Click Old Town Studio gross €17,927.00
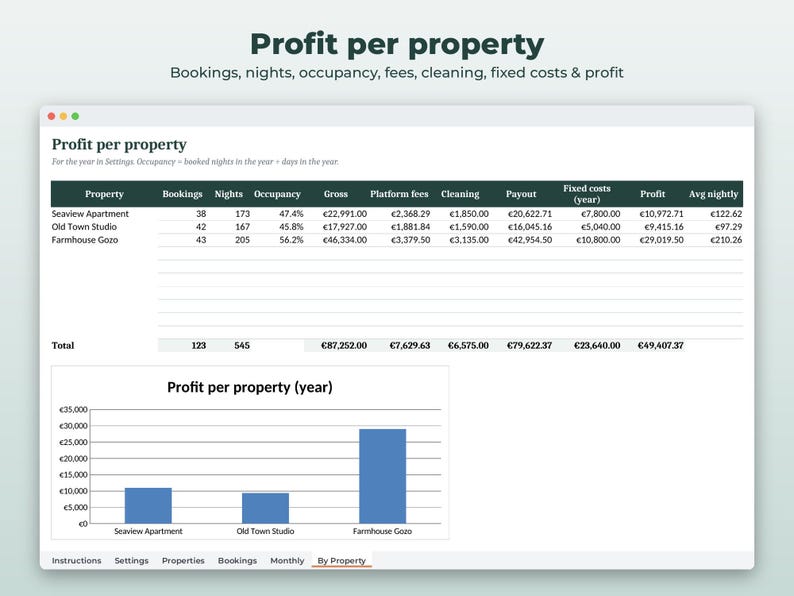794x596 pixels. click(344, 227)
